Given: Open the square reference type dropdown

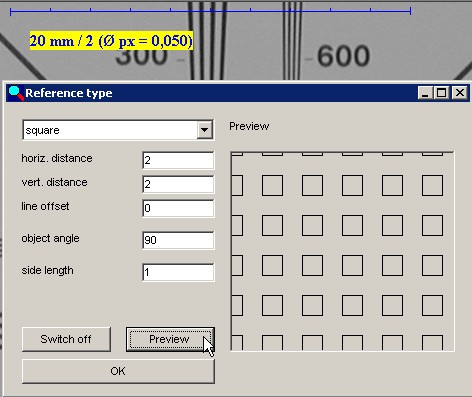Looking at the screenshot, I should pyautogui.click(x=204, y=130).
